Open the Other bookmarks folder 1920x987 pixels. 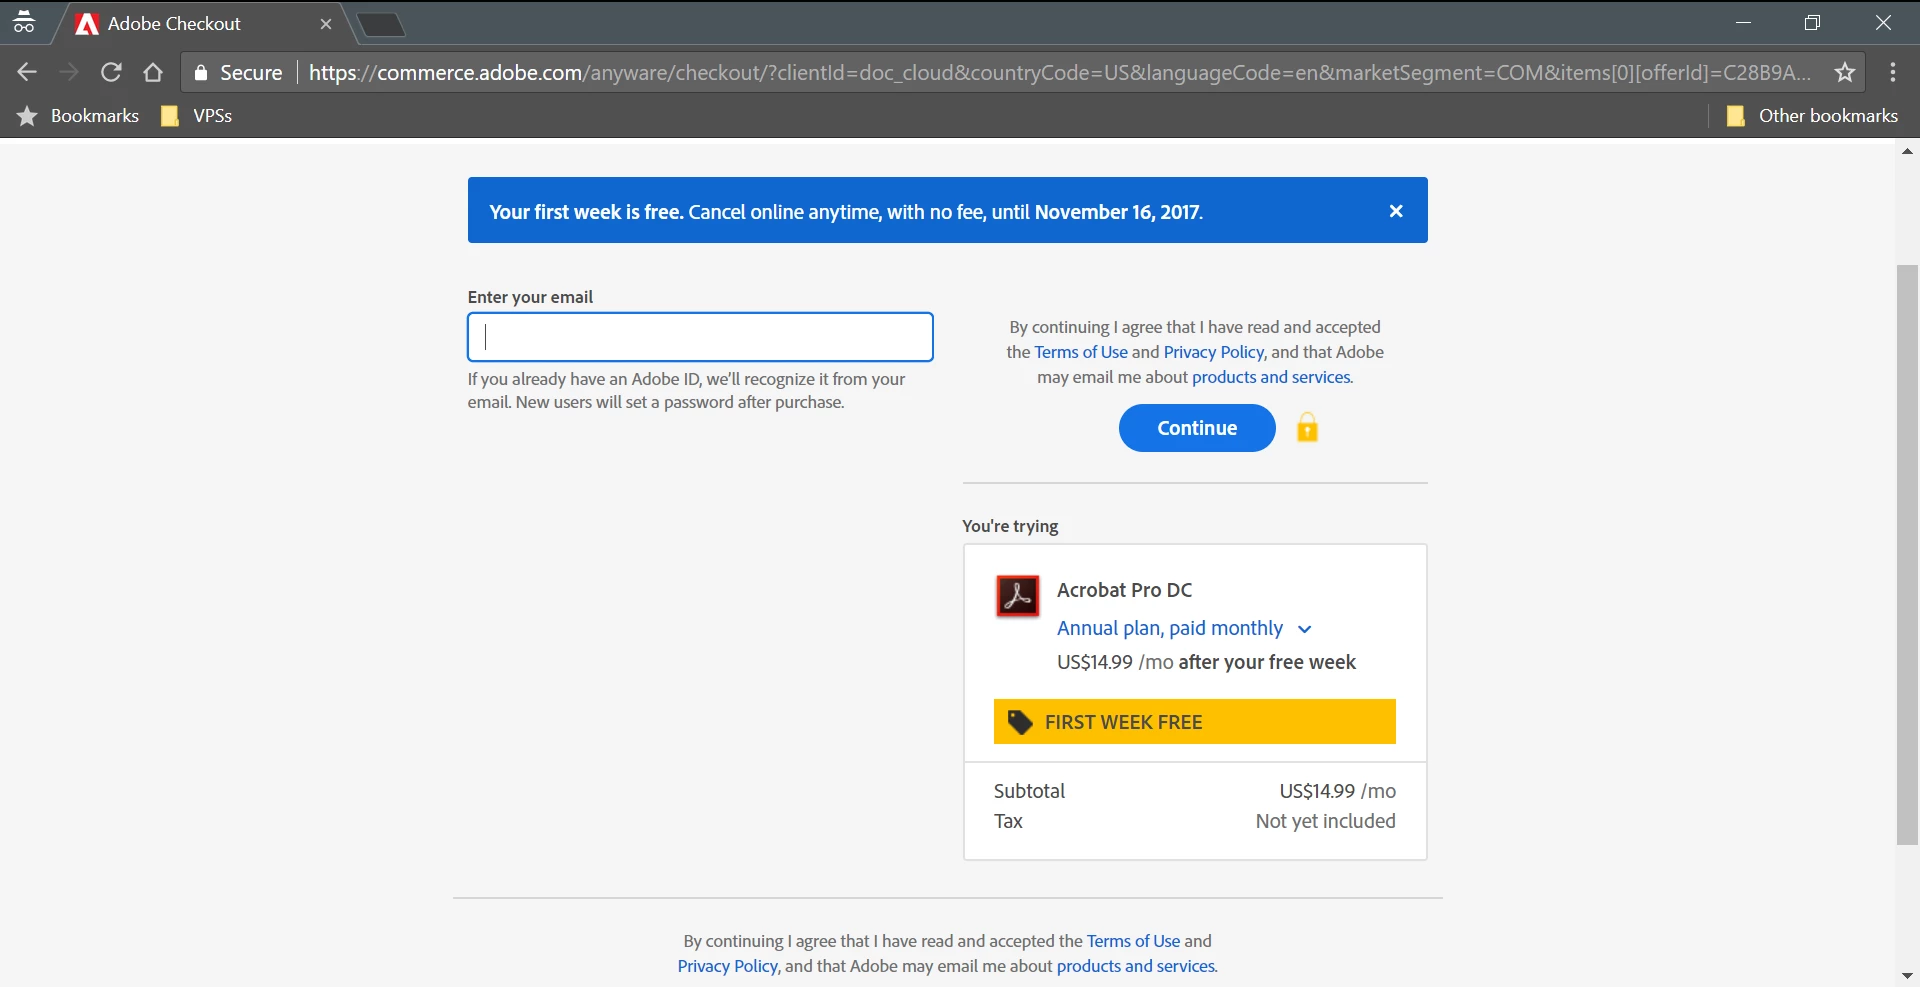[x=1812, y=116]
